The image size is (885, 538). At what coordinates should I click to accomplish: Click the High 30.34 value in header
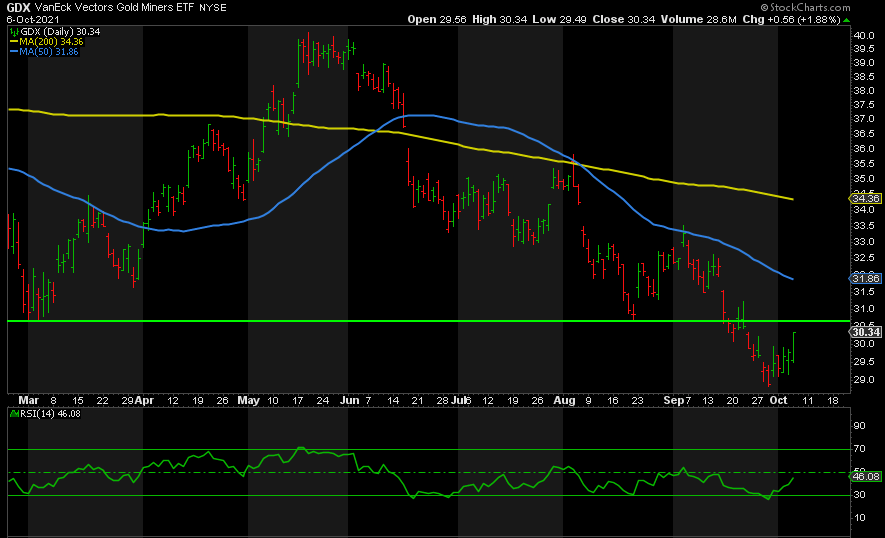(500, 19)
